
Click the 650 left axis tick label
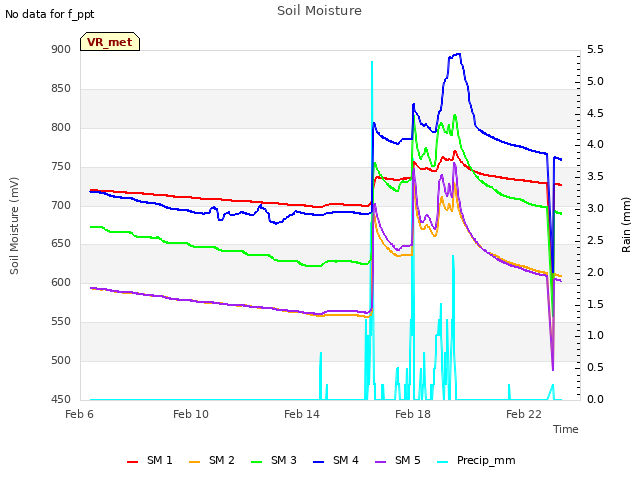coord(61,244)
